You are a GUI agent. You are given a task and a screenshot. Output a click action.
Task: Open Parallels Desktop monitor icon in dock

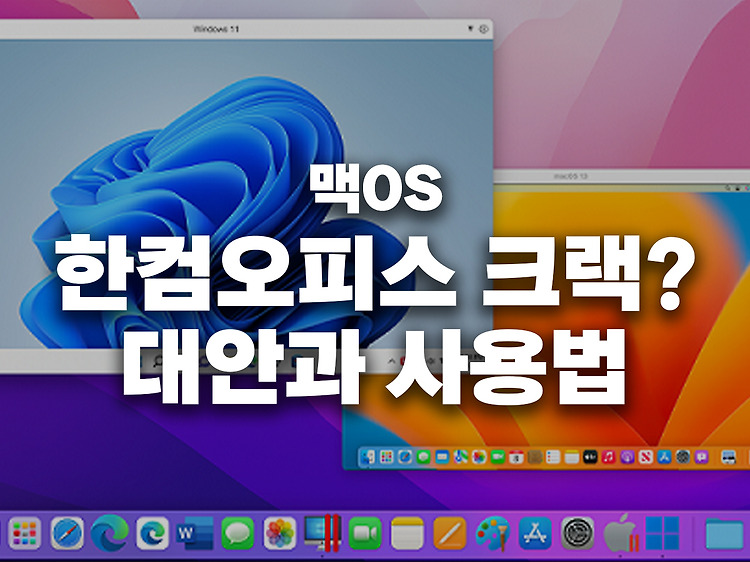pyautogui.click(x=322, y=533)
